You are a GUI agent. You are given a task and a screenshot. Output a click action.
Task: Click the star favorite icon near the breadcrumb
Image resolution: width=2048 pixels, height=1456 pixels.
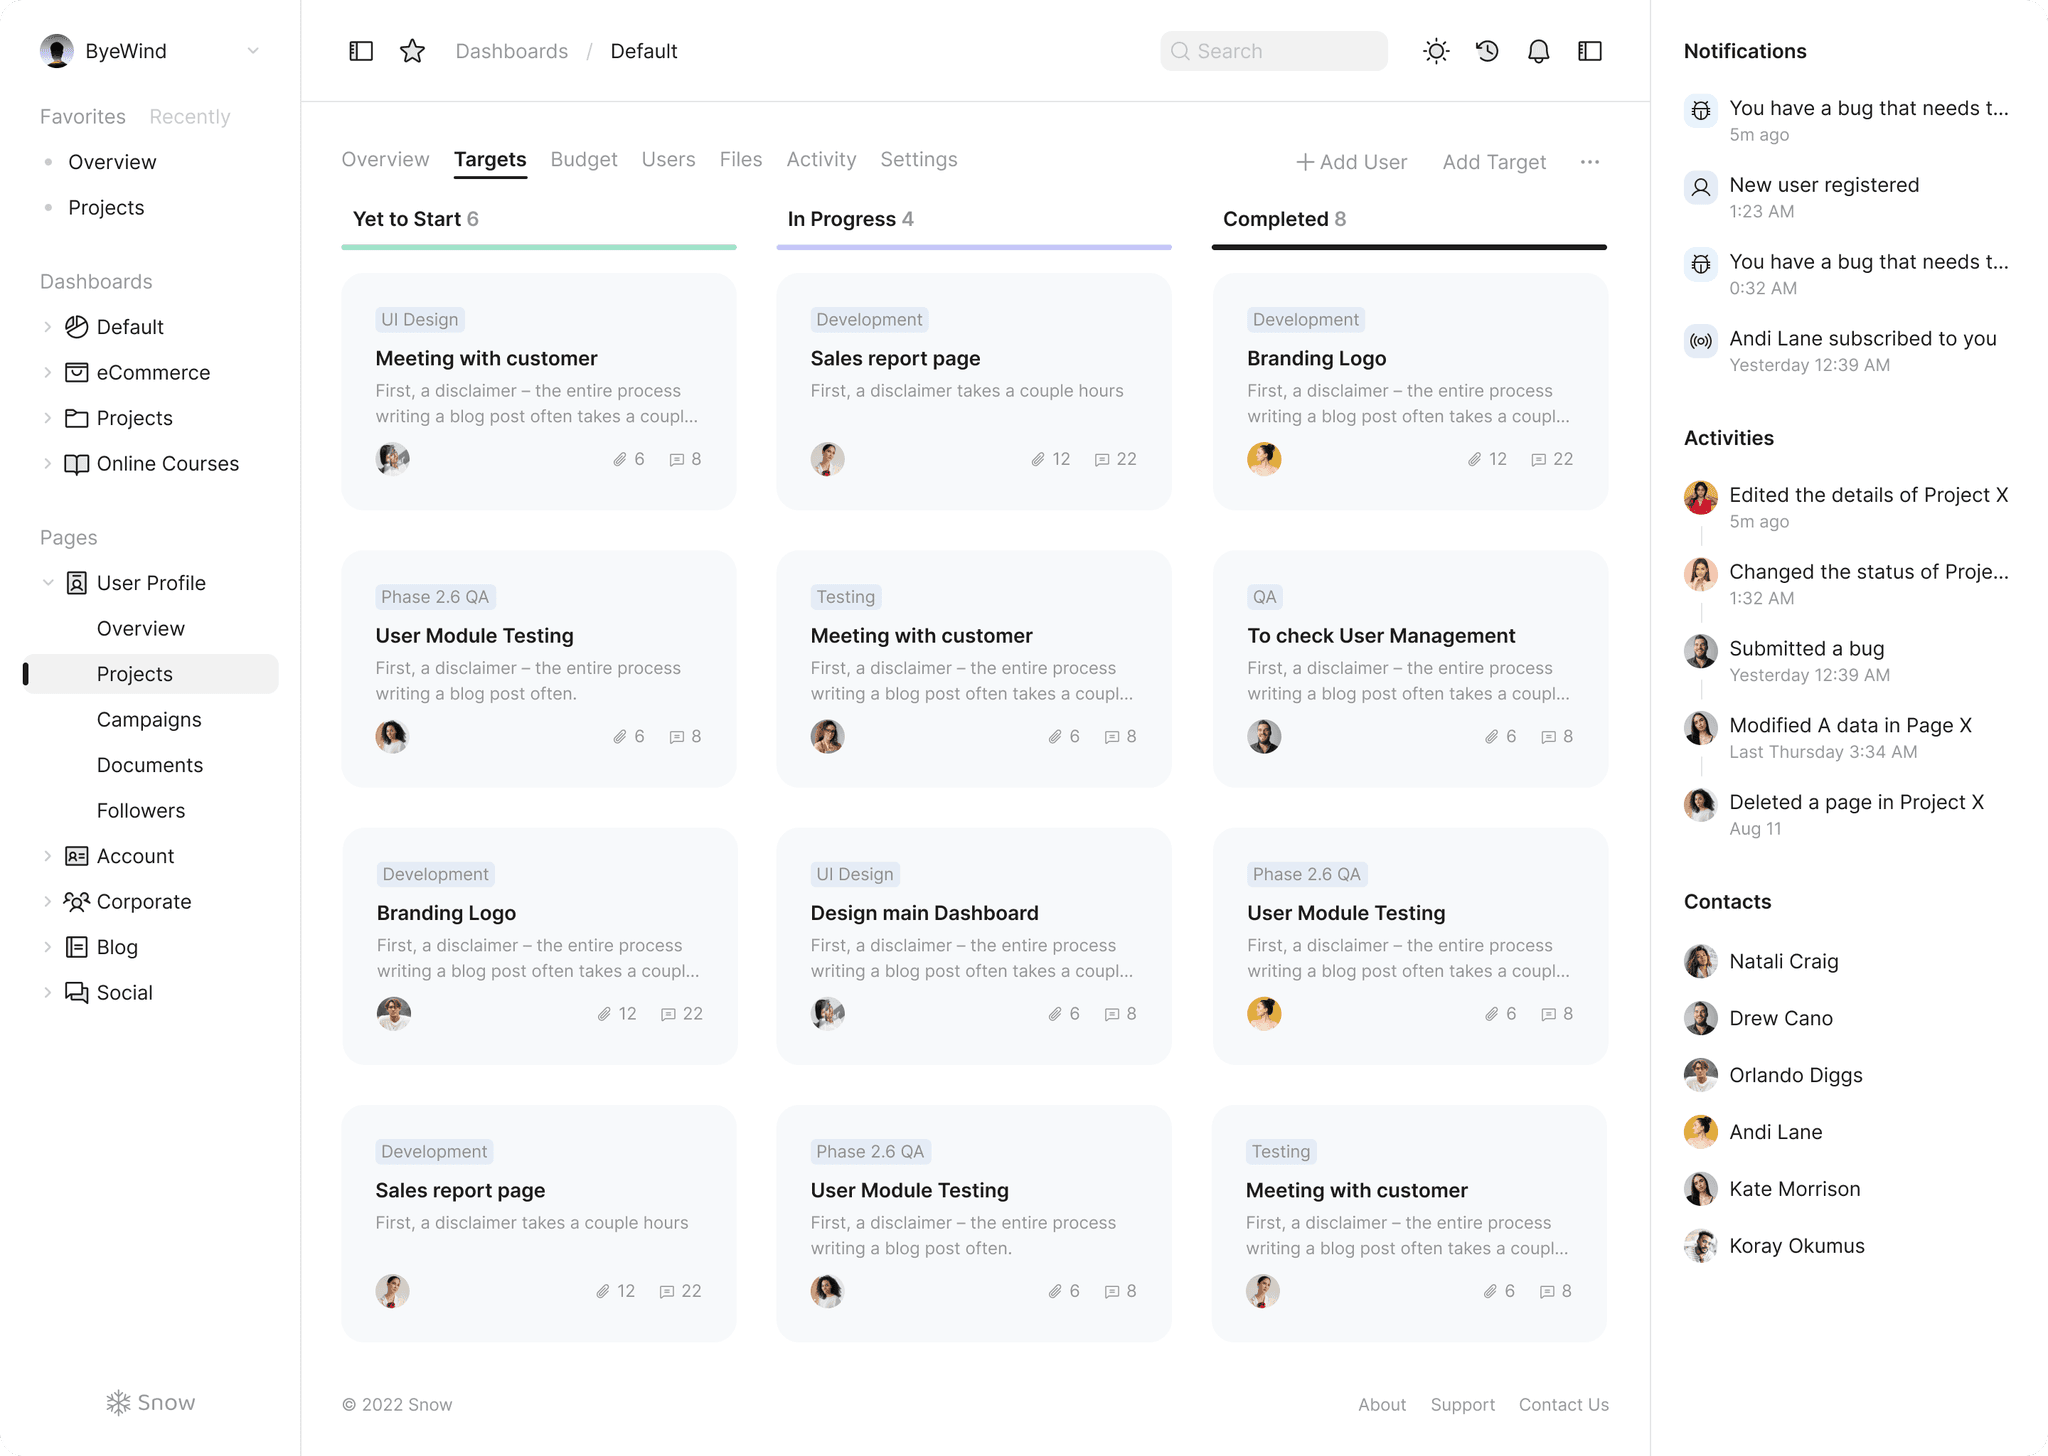(412, 50)
